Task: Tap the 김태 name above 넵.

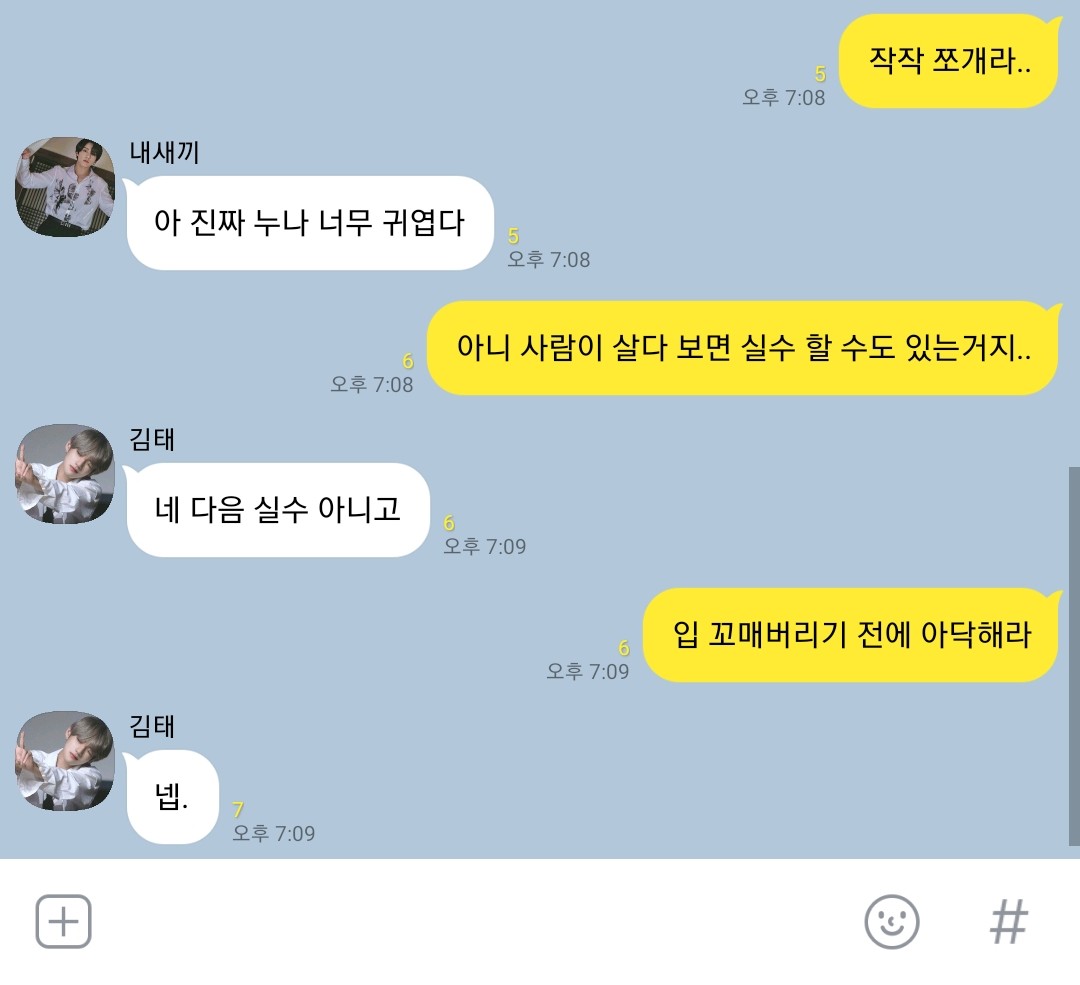Action: click(x=152, y=727)
